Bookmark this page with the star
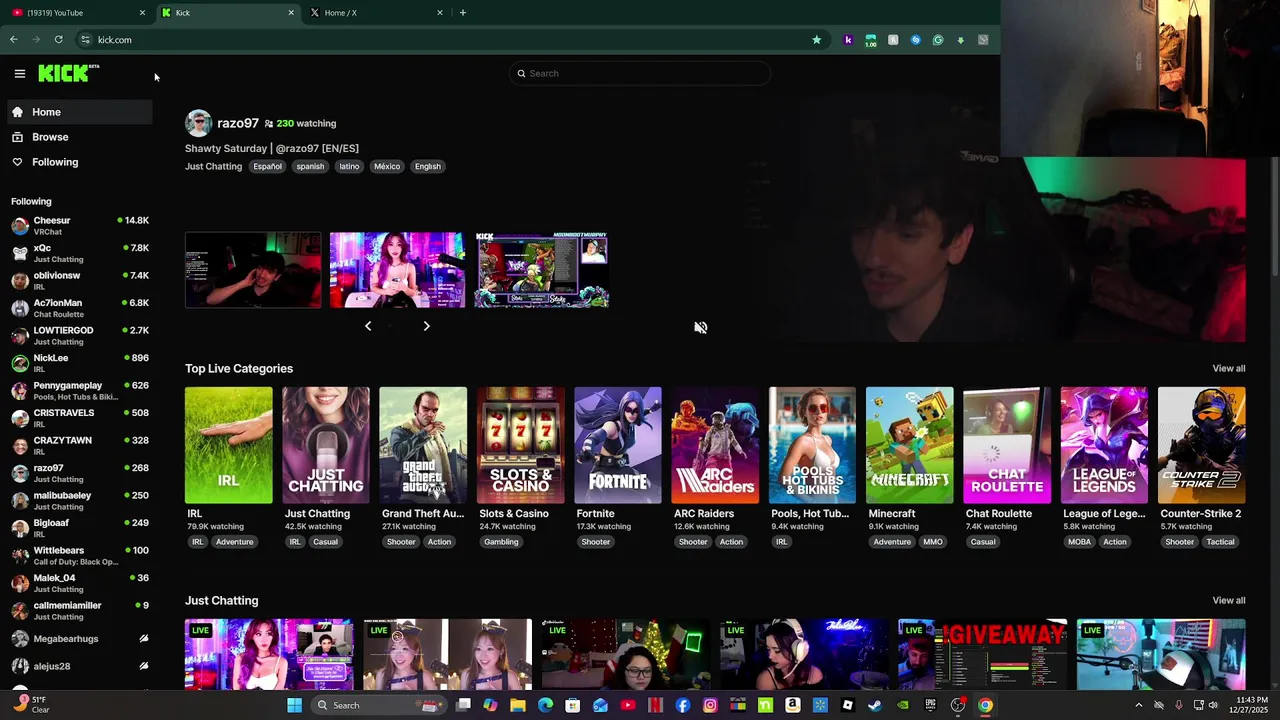 coord(817,40)
